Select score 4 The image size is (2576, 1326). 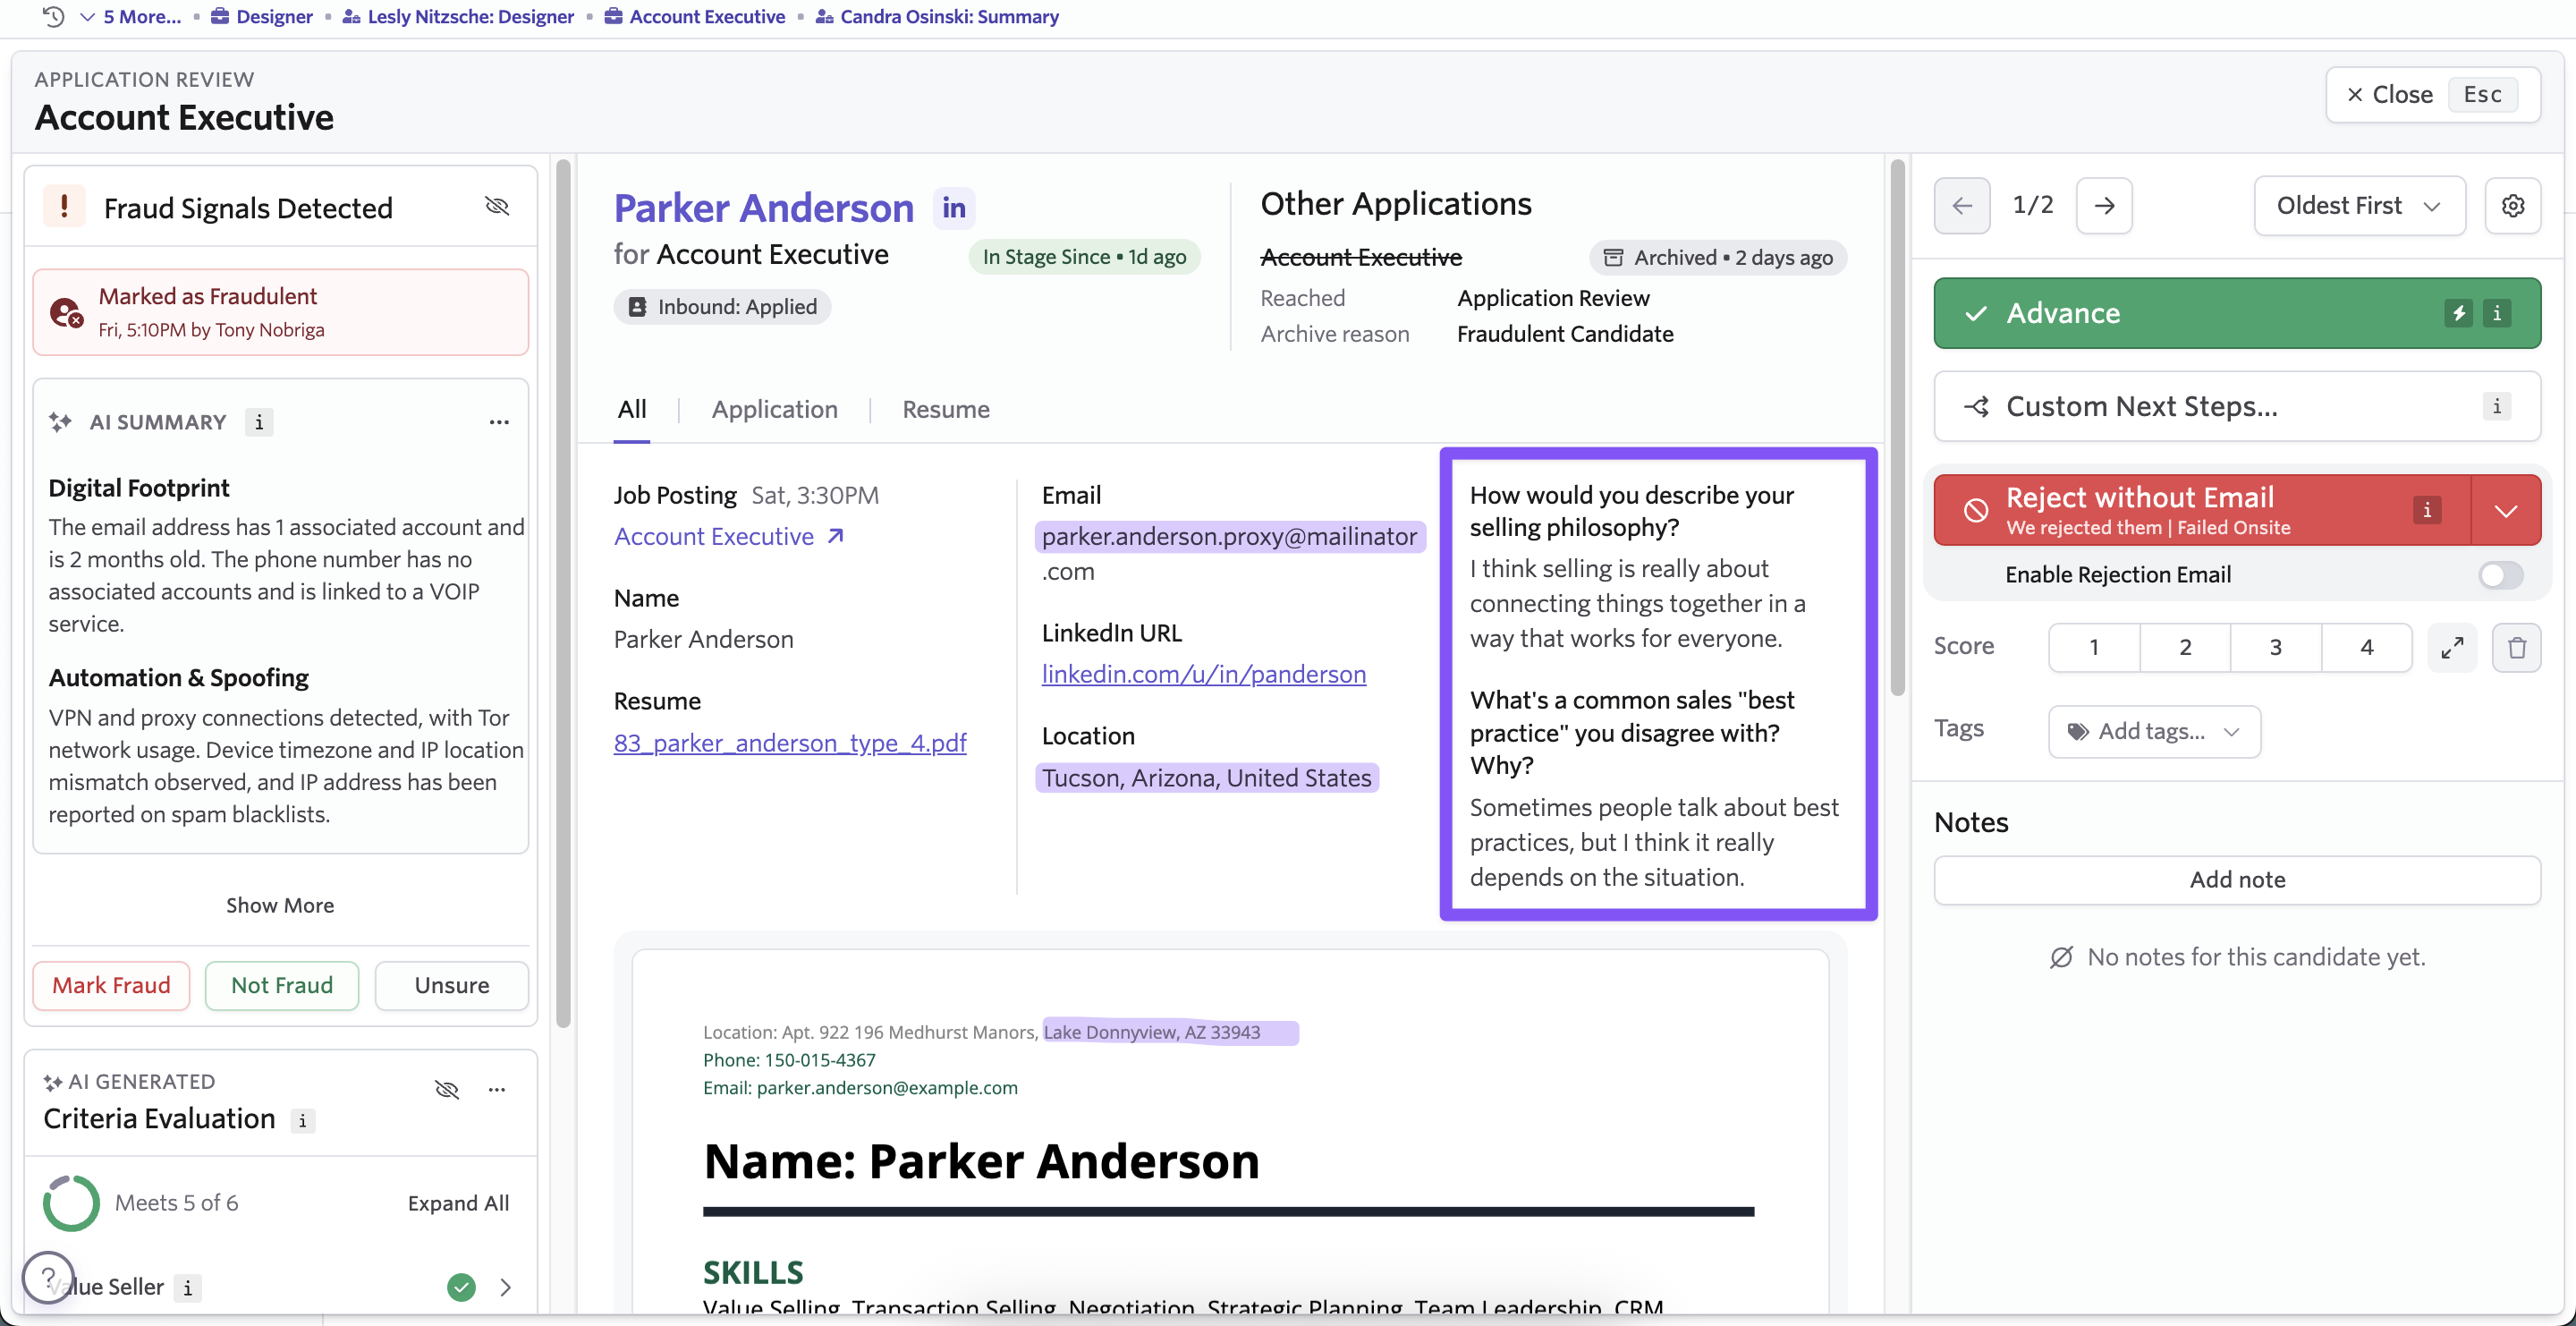[x=2367, y=647]
